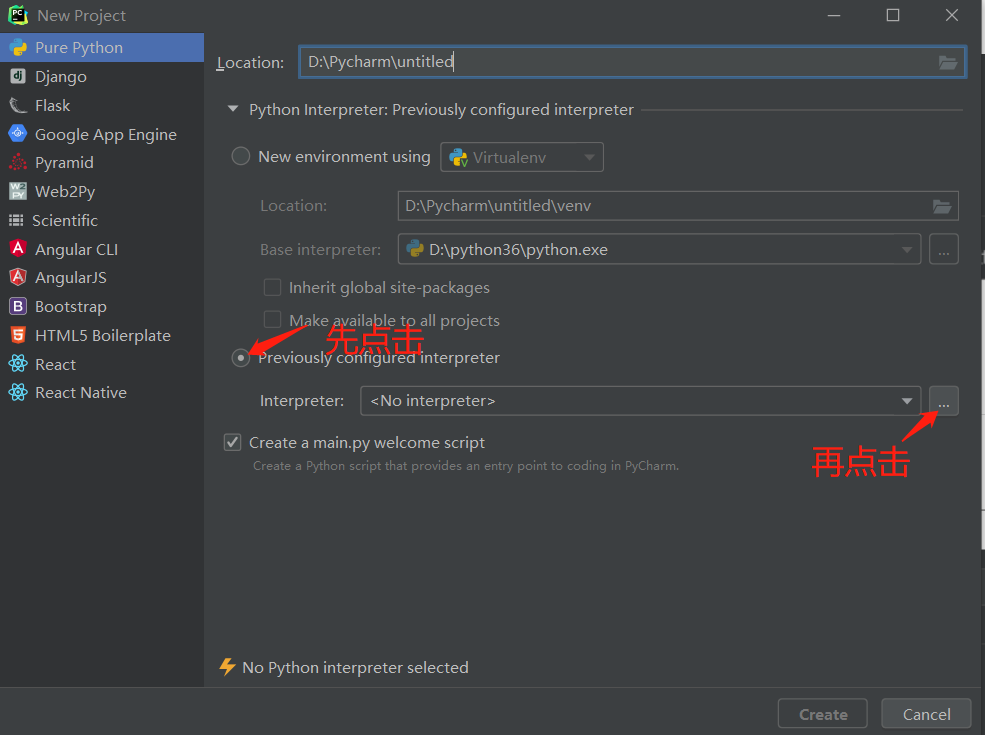Click the Create button

[823, 714]
